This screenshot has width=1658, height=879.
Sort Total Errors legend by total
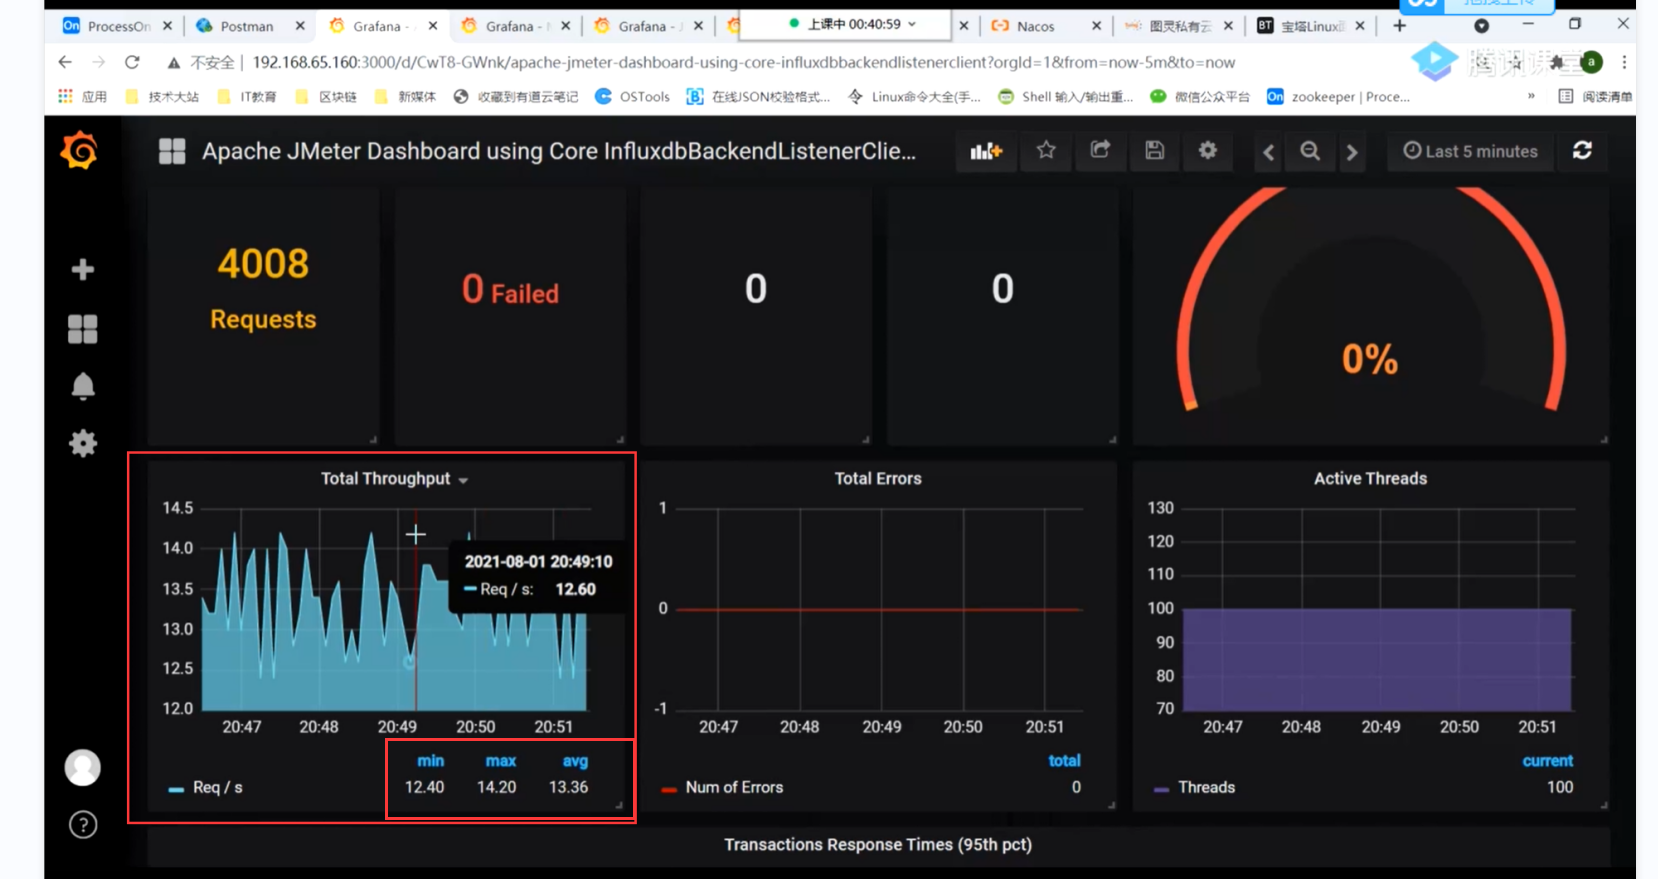coord(1064,761)
